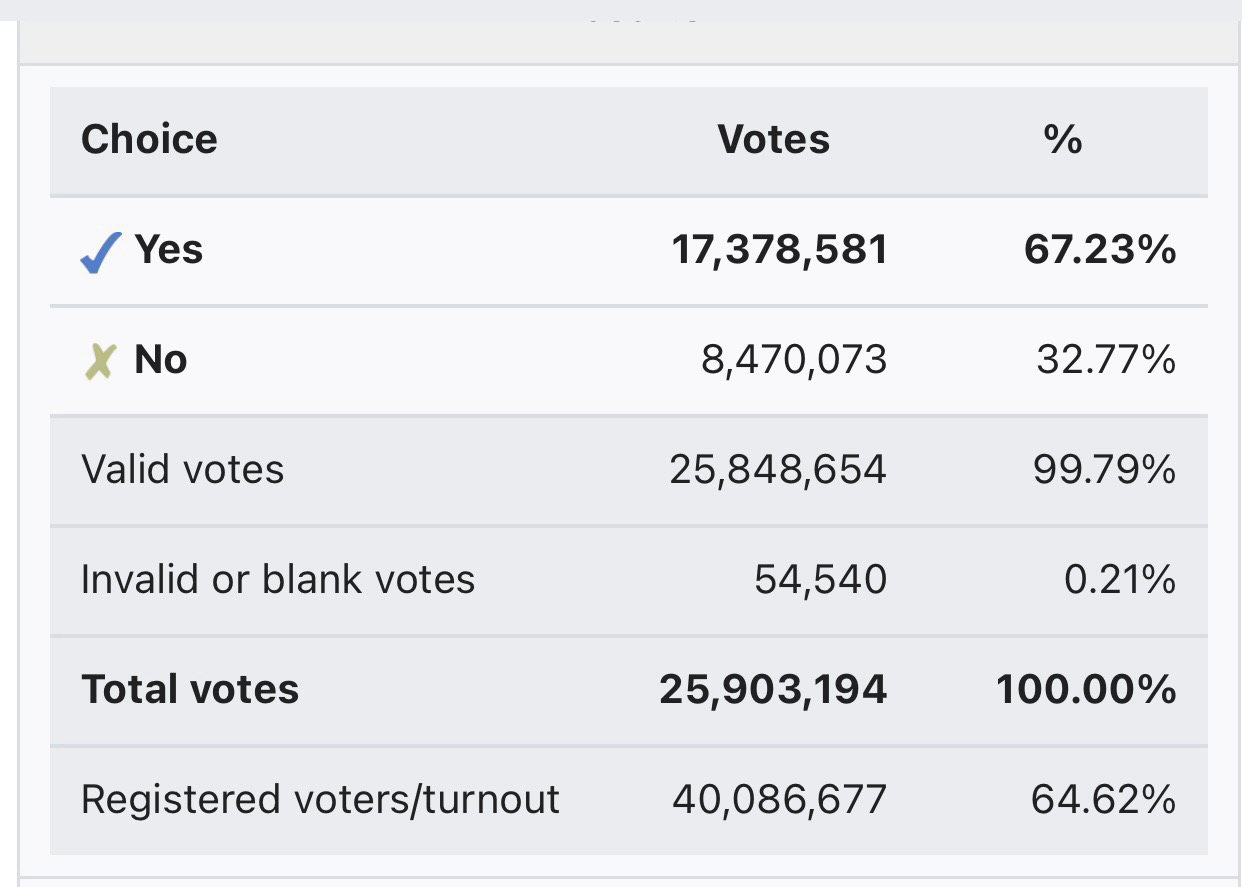The image size is (1242, 887).
Task: Select the total votes figure 25,903,194
Action: click(x=773, y=690)
